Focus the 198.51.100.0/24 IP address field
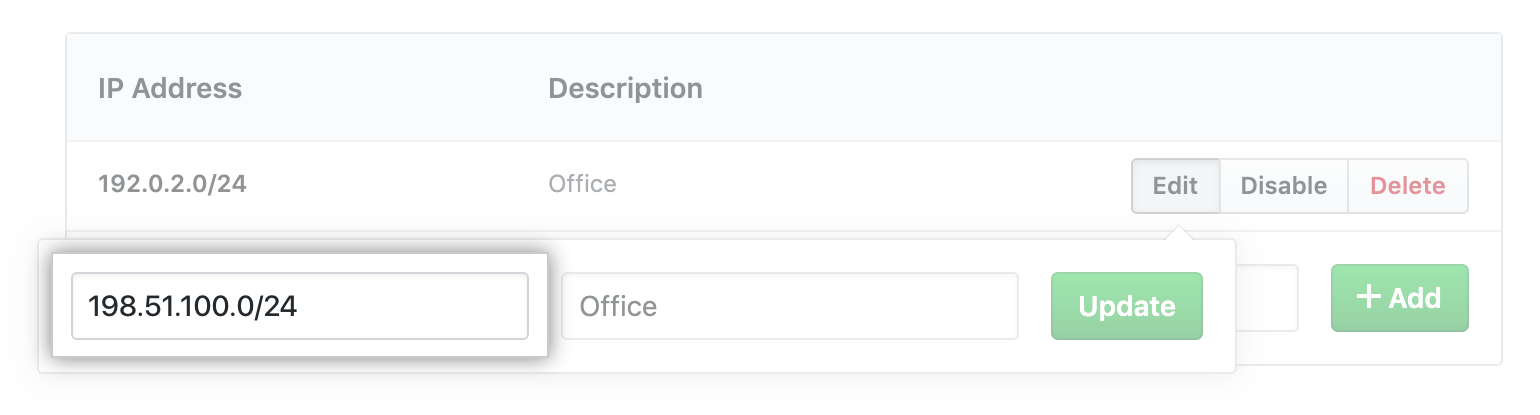1540x415 pixels. tap(299, 306)
